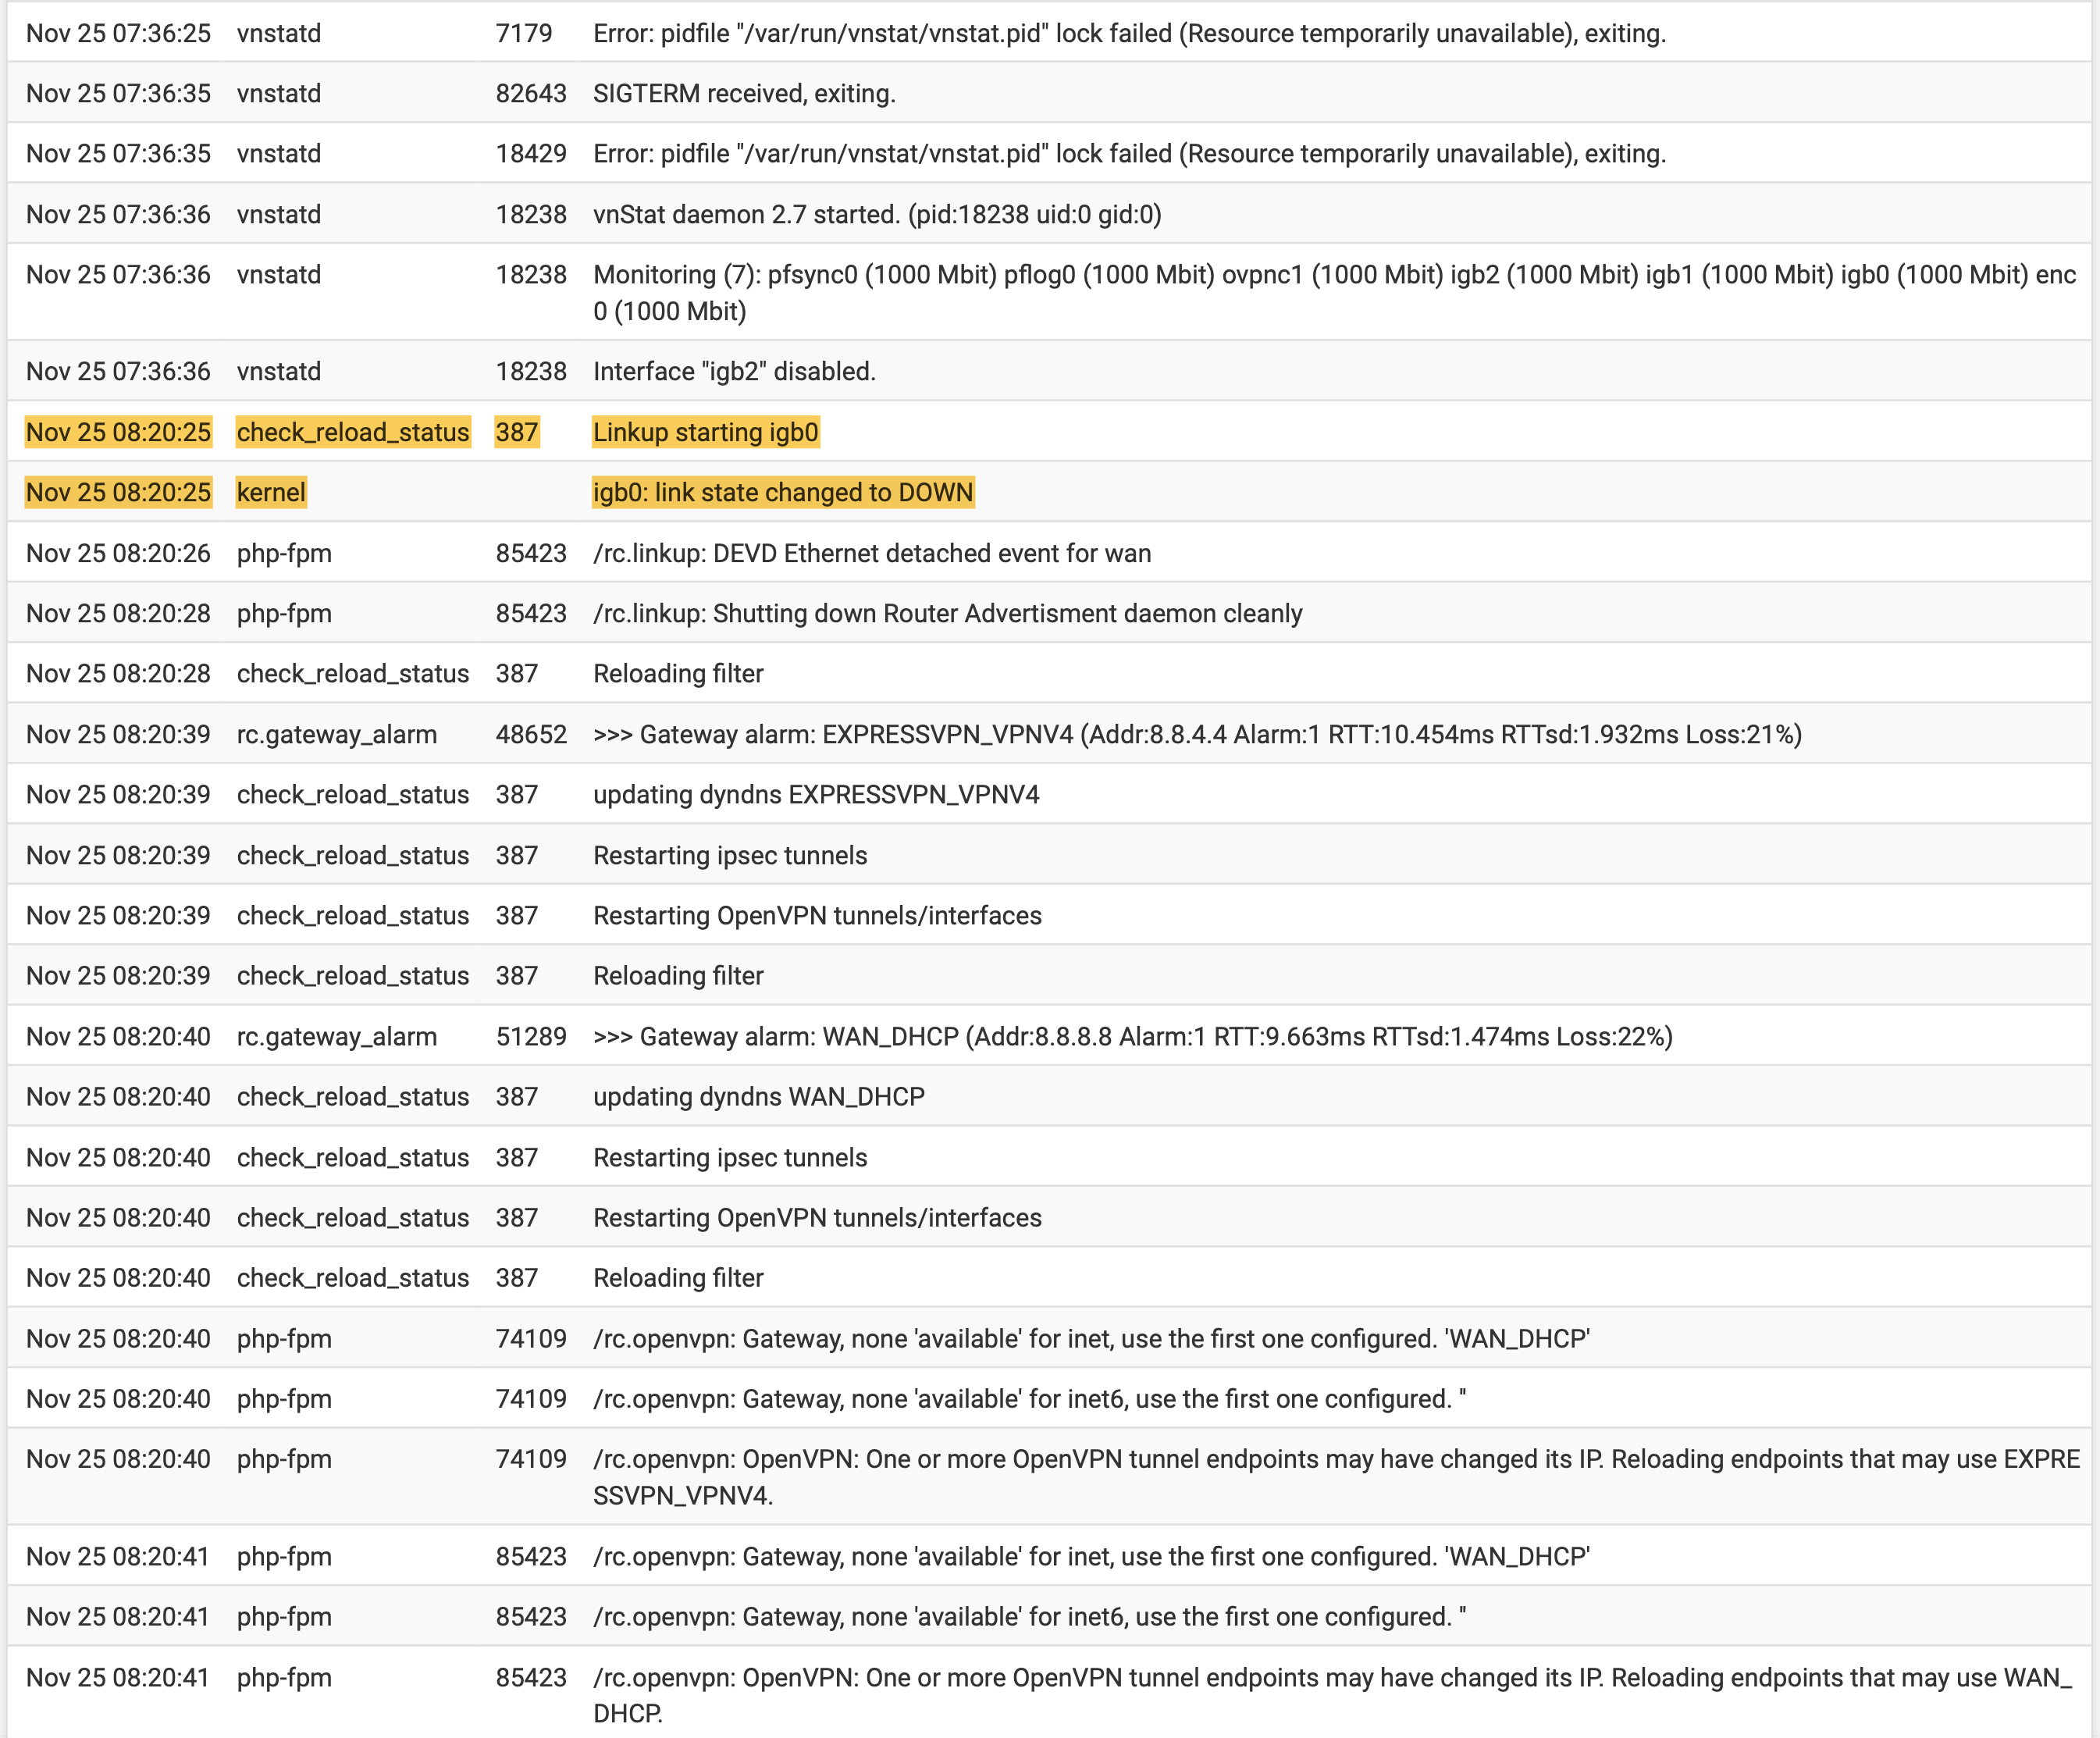Screen dimensions: 2100x1738
Task: Select the timestamp "Nov 25 08:20:26"
Action: click(118, 553)
